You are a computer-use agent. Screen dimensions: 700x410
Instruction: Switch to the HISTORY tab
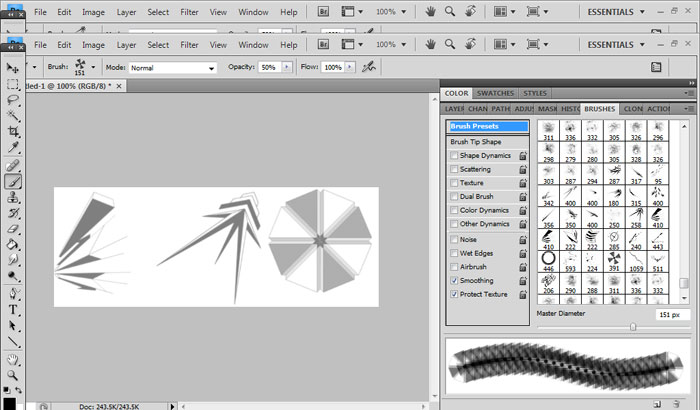(570, 109)
